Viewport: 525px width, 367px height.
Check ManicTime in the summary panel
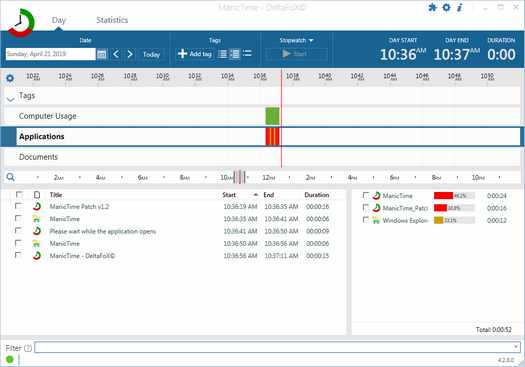click(x=366, y=195)
